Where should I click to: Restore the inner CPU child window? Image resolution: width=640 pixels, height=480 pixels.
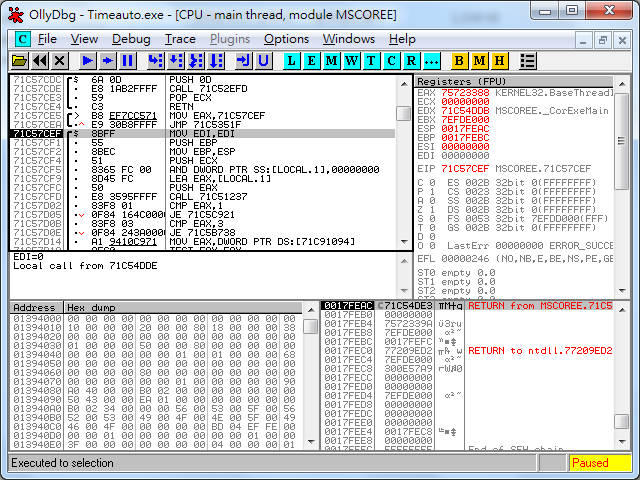click(x=602, y=40)
